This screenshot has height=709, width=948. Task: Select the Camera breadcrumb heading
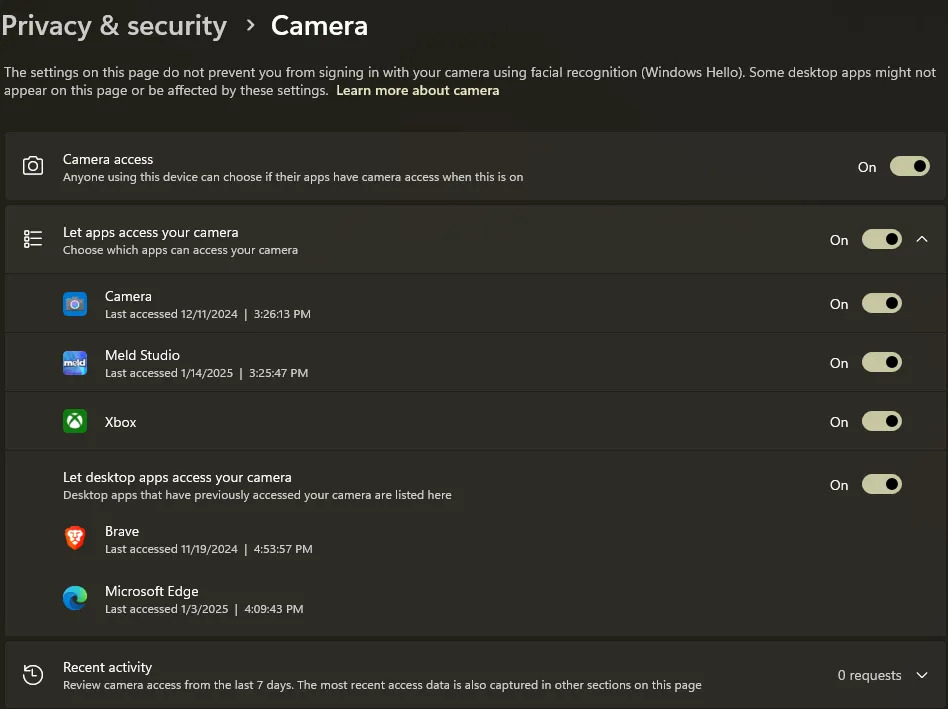(x=319, y=25)
